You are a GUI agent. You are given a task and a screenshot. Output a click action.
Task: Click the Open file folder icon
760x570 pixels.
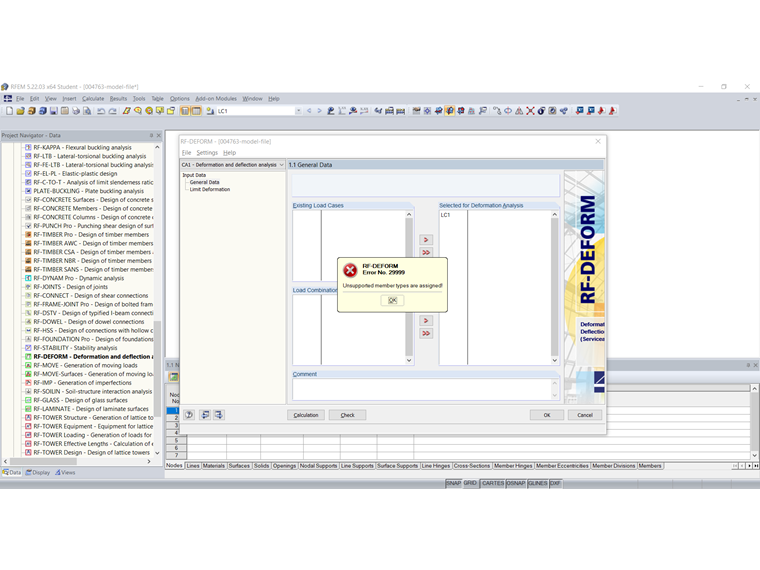tap(20, 111)
